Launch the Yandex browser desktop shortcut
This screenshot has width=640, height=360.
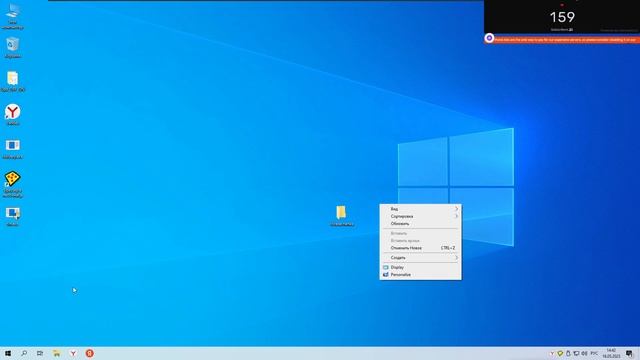(x=13, y=114)
